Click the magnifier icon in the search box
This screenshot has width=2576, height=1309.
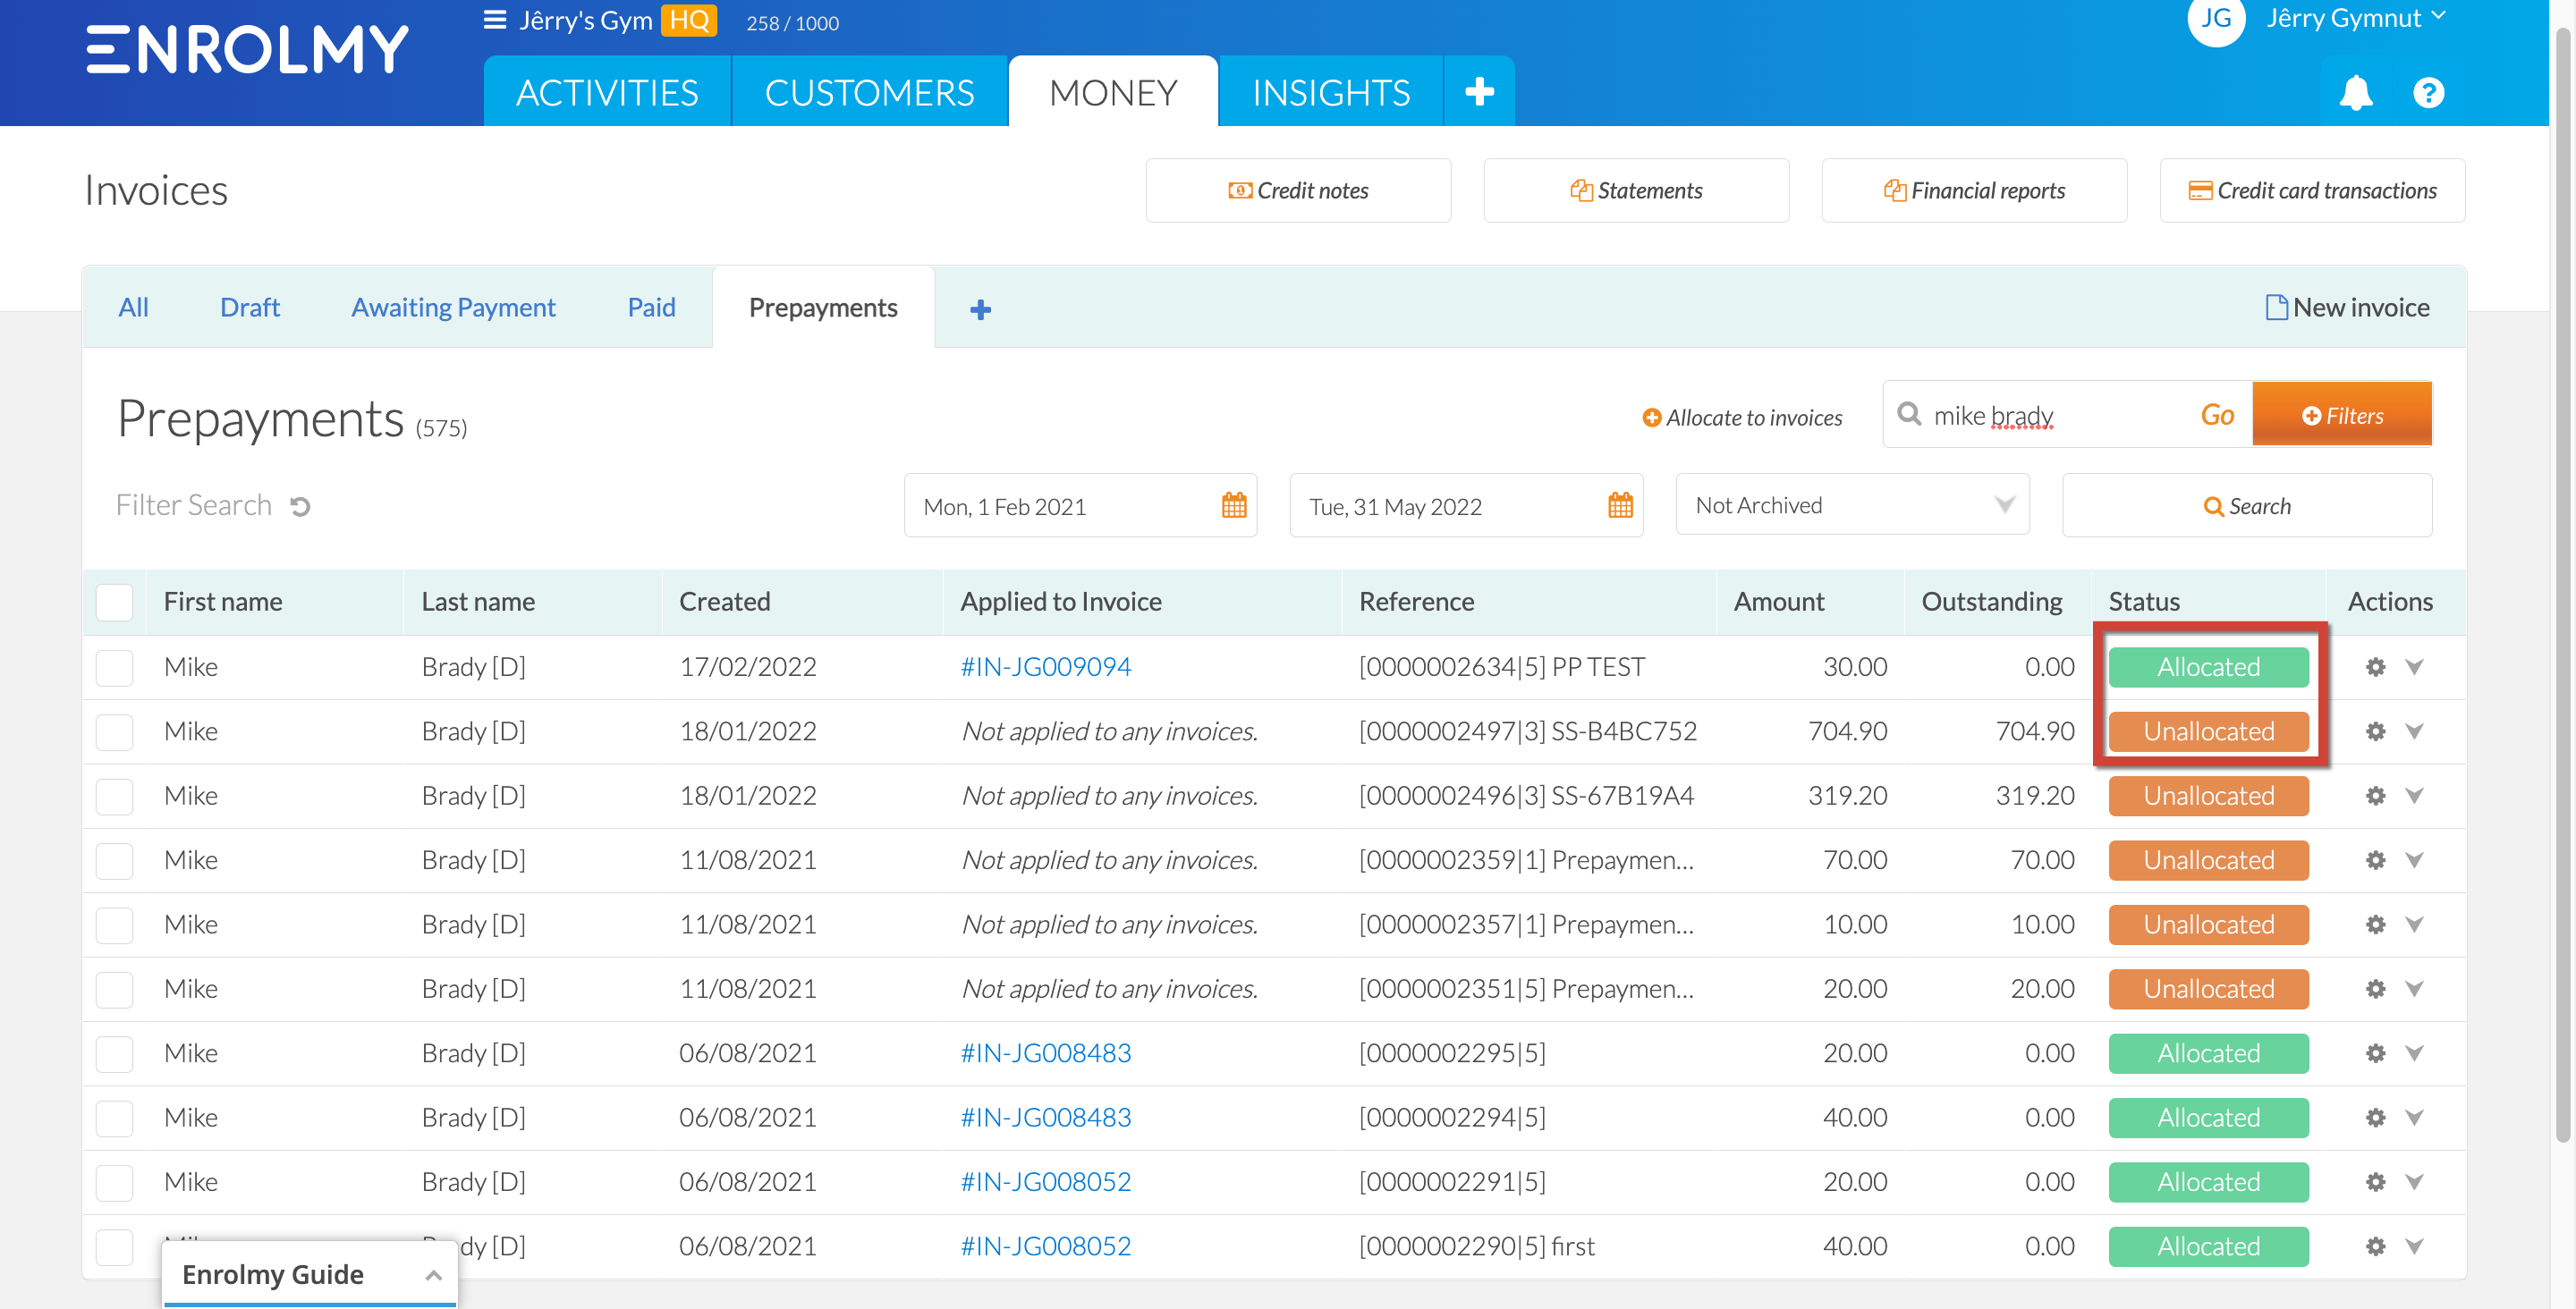click(x=1909, y=414)
